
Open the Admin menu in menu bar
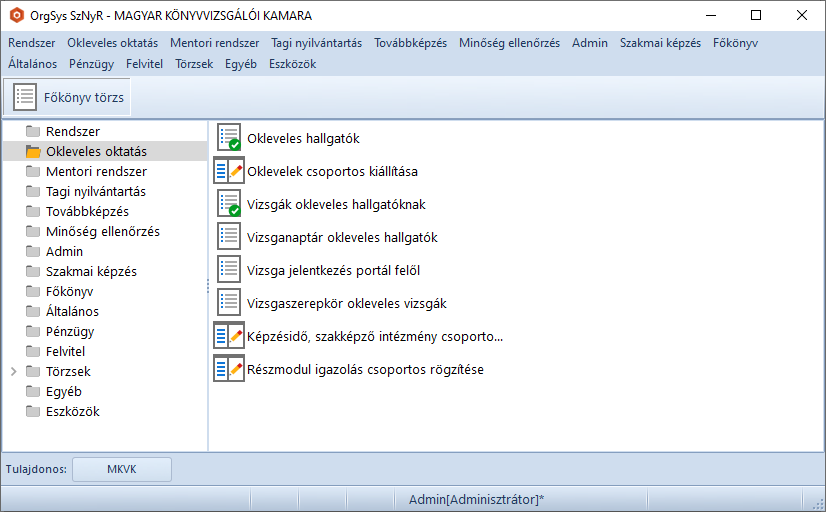point(589,43)
